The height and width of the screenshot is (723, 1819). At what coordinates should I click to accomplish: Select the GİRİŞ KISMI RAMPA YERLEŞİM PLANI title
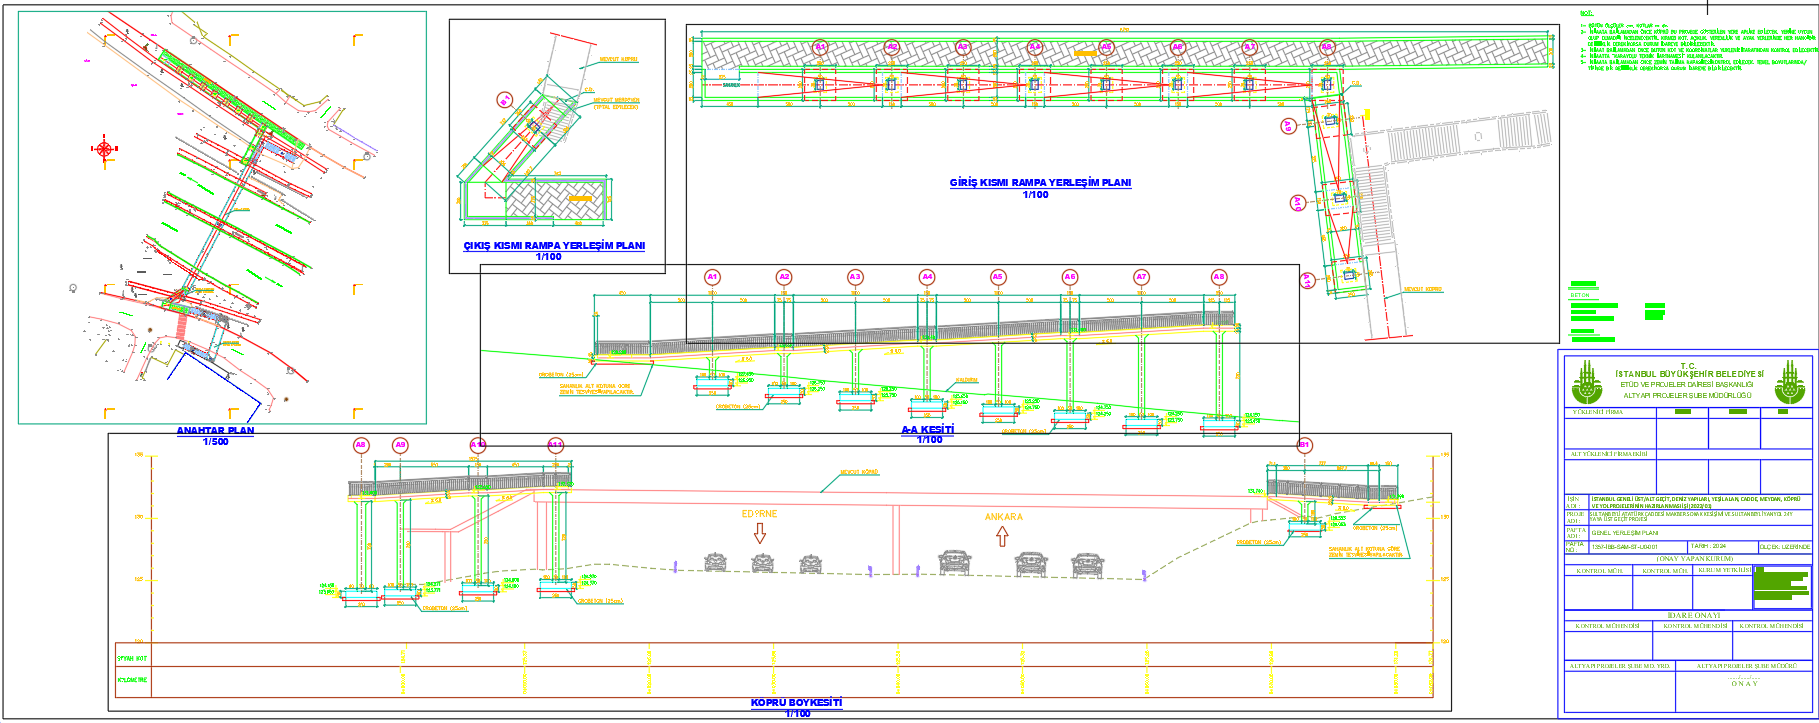(1040, 183)
